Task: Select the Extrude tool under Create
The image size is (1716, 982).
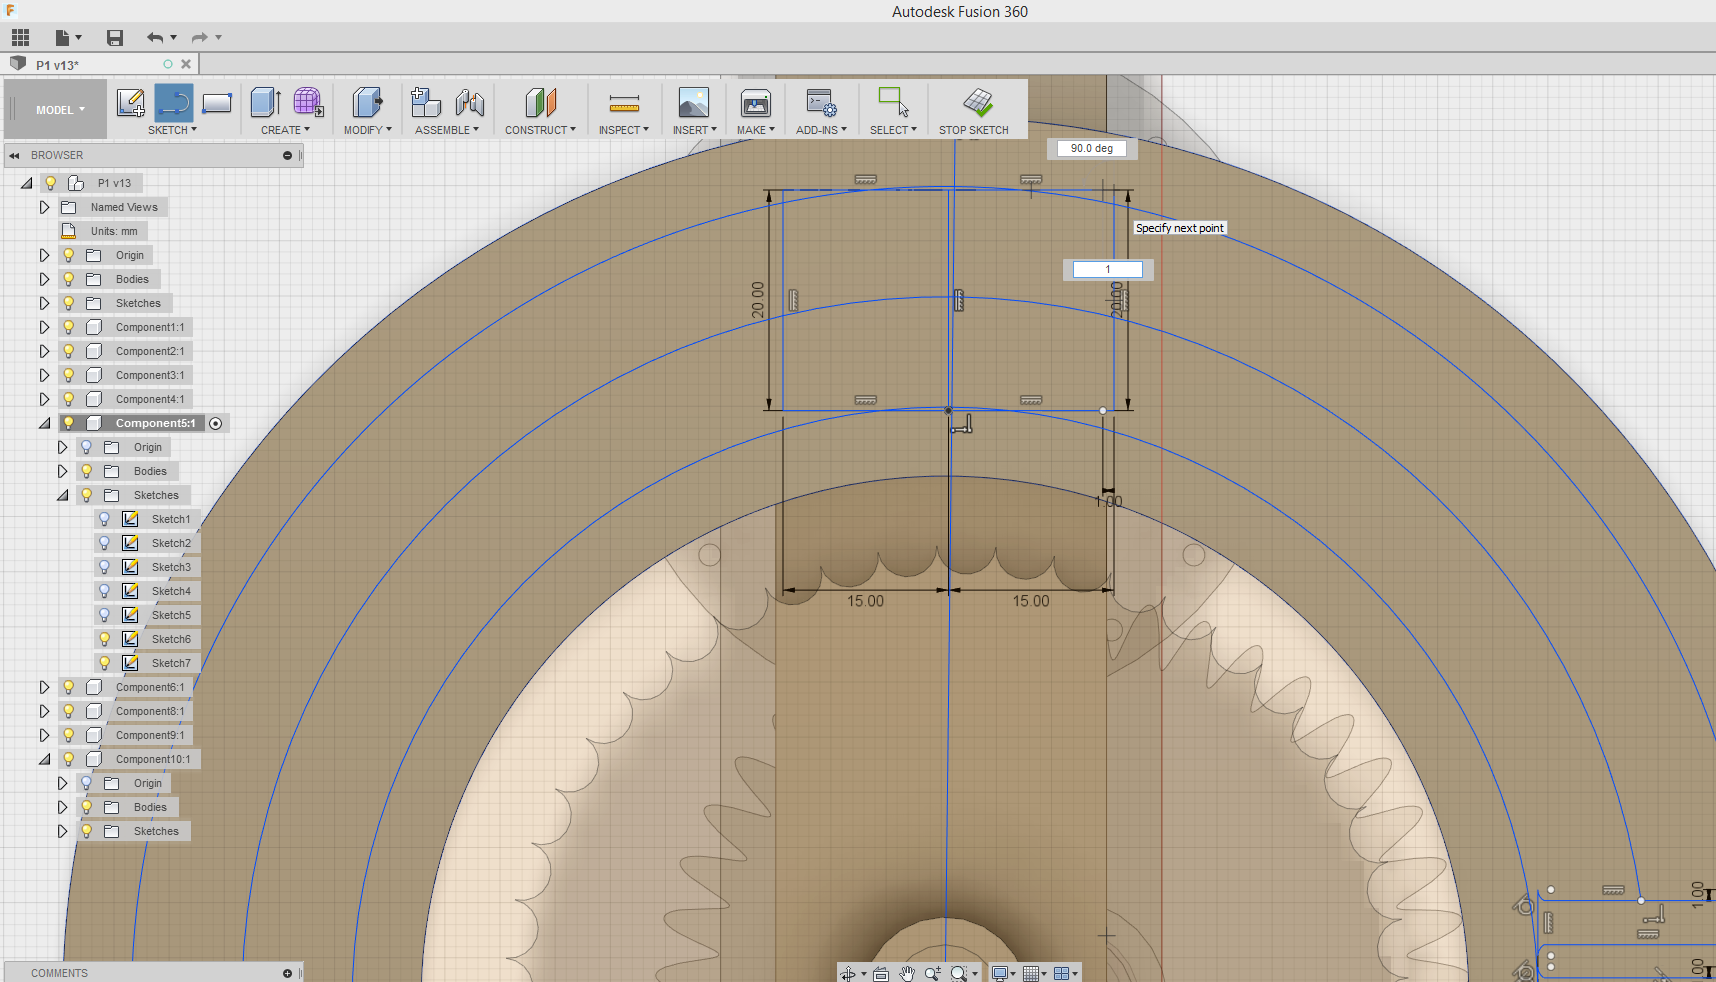Action: click(265, 103)
